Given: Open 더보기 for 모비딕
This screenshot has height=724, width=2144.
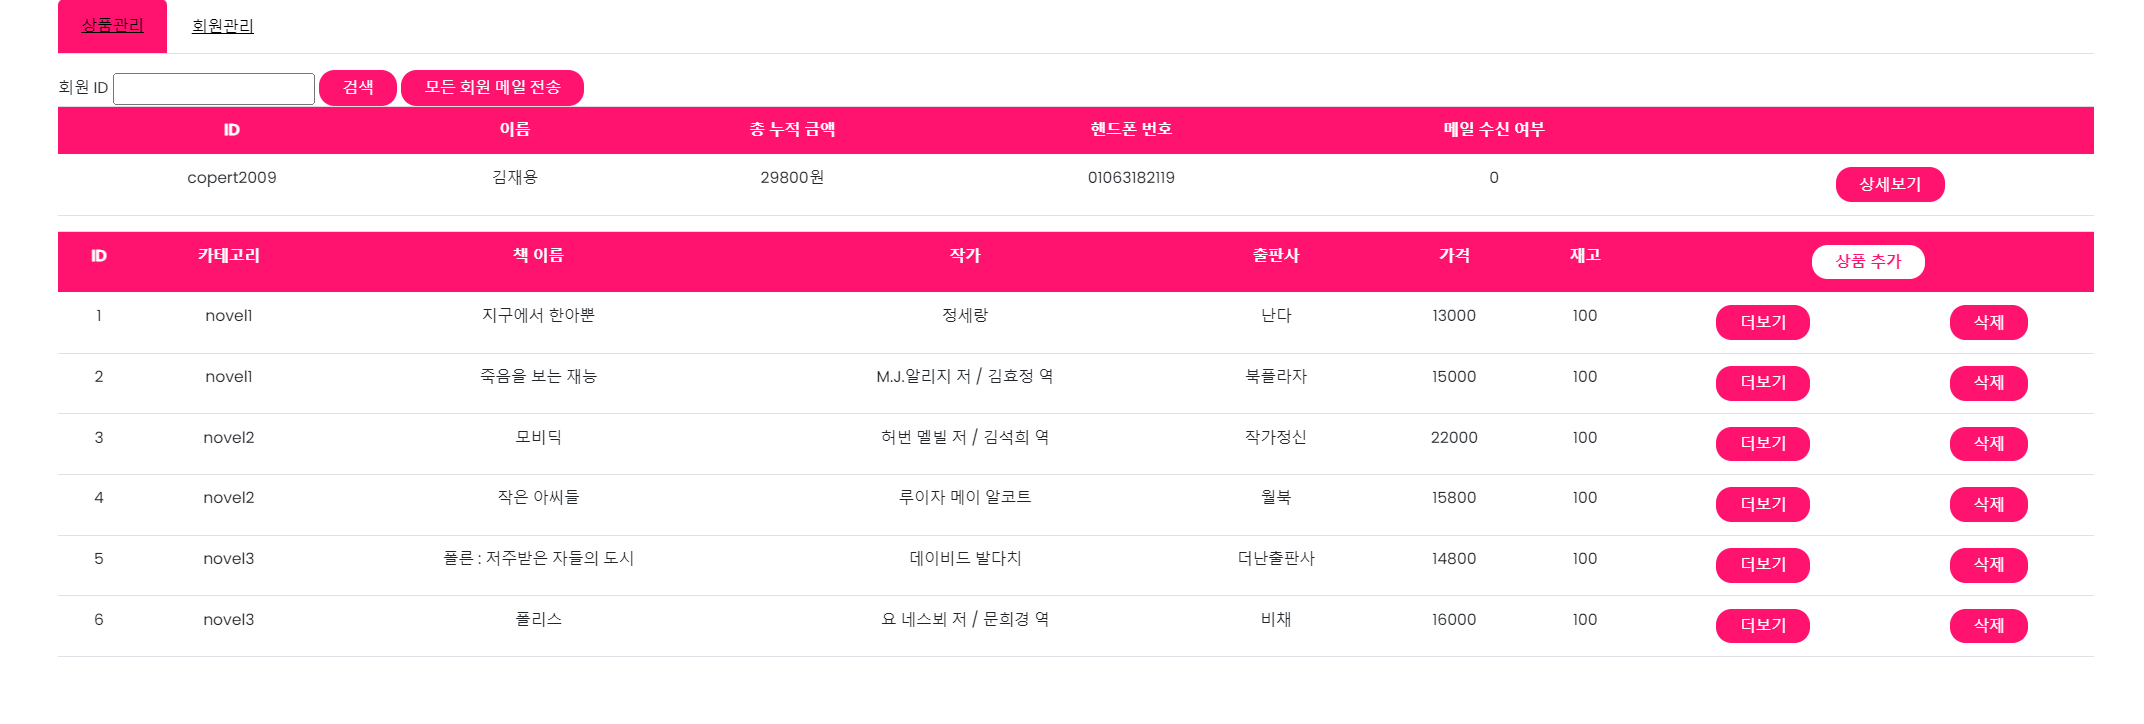Looking at the screenshot, I should pyautogui.click(x=1762, y=444).
